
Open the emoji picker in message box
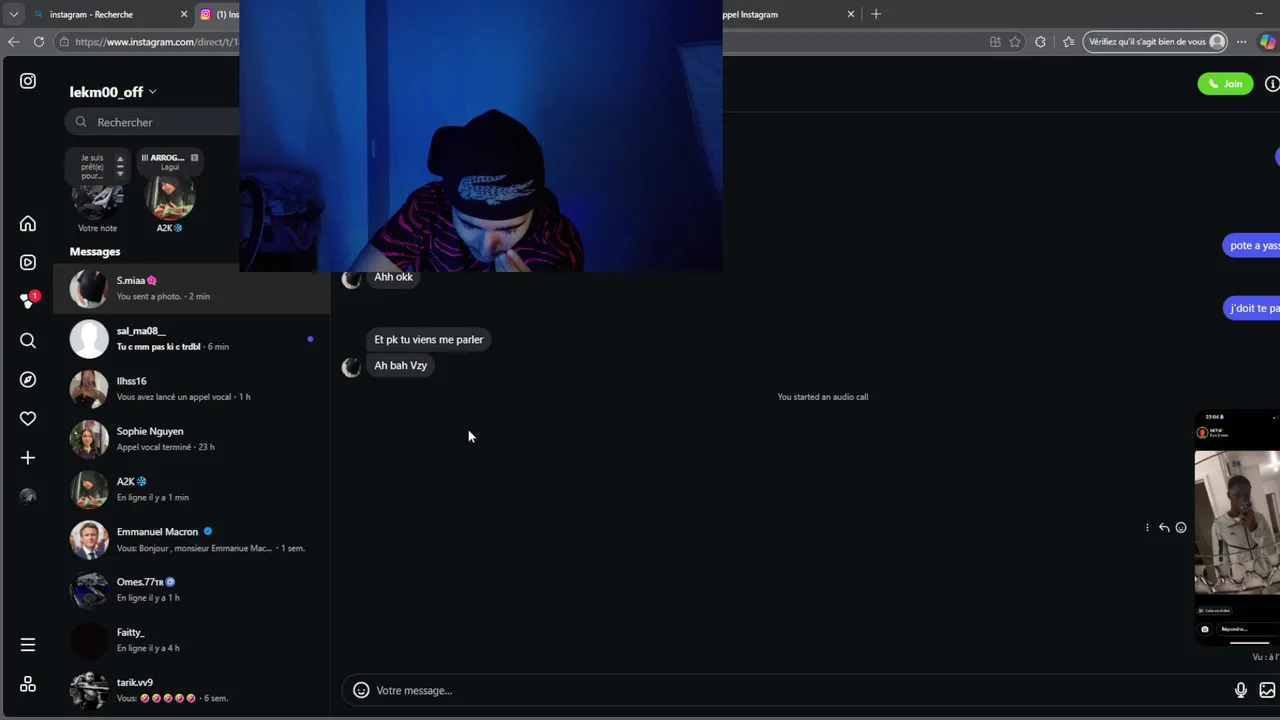[361, 690]
